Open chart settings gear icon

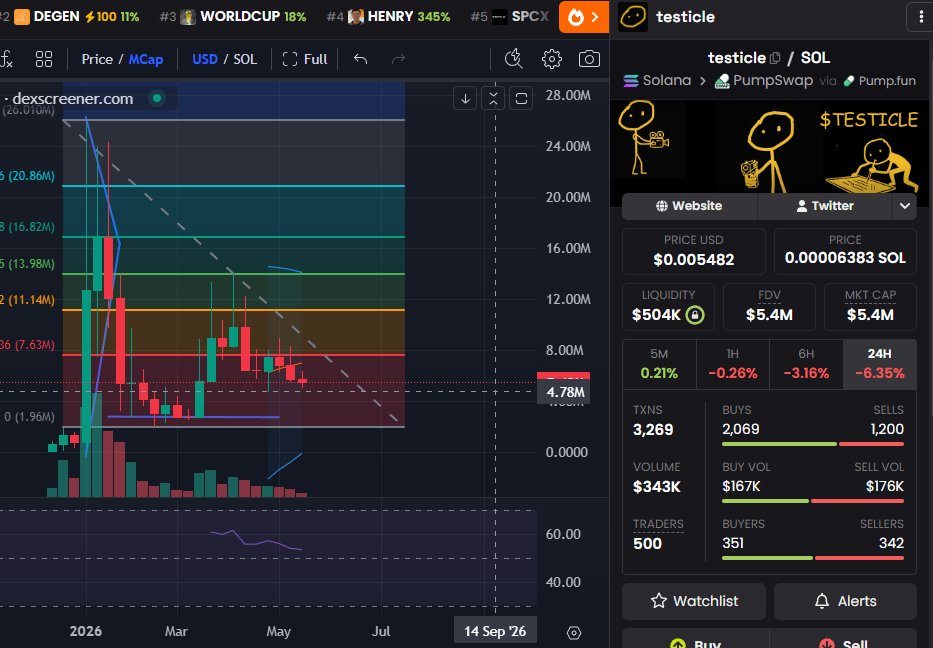(552, 59)
